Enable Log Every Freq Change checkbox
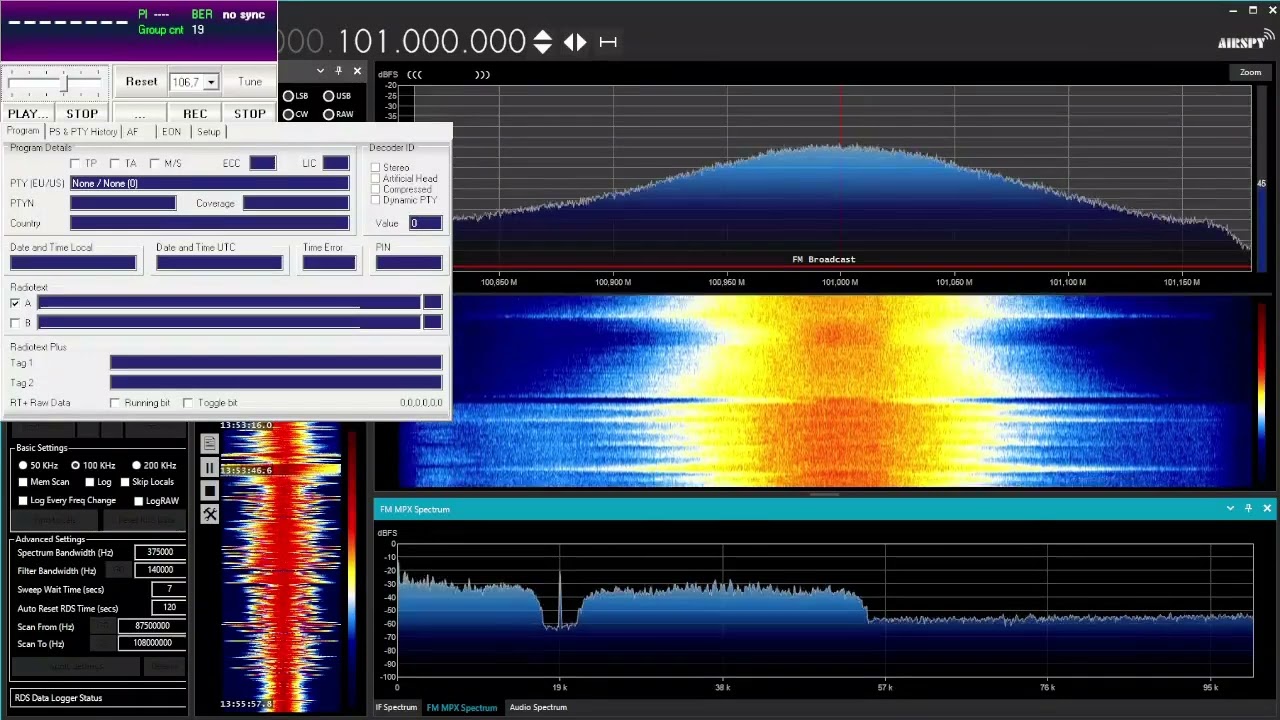The height and width of the screenshot is (720, 1280). pyautogui.click(x=23, y=500)
